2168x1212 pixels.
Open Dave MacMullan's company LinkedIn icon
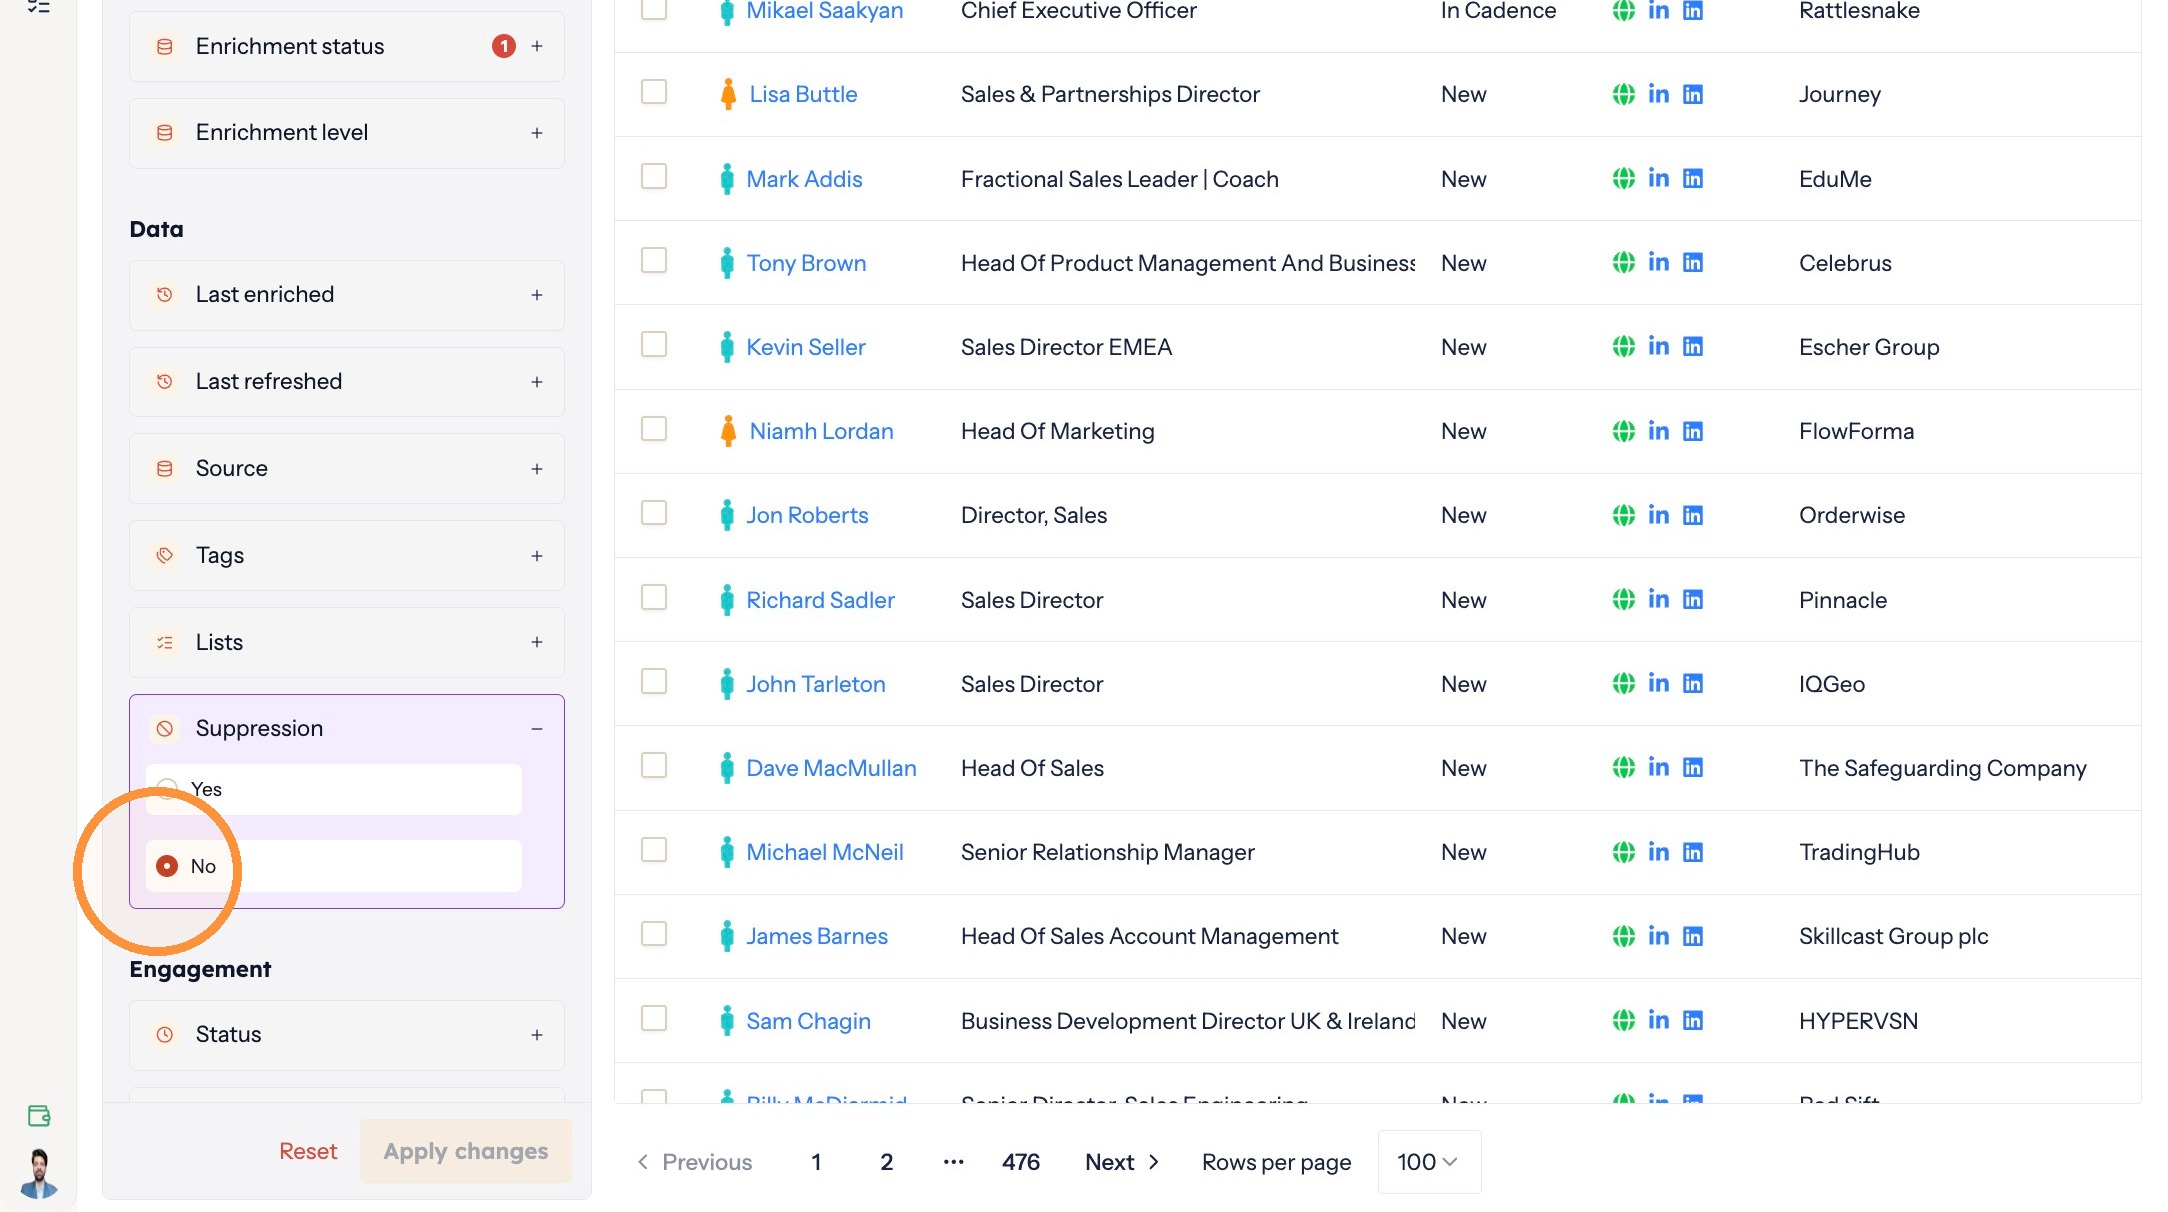tap(1693, 768)
